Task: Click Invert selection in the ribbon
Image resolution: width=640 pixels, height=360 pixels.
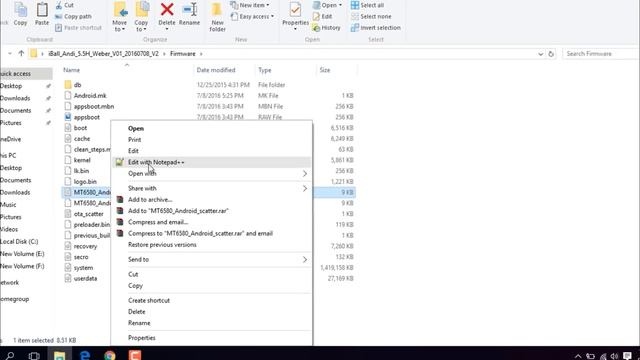Action: pyautogui.click(x=376, y=28)
